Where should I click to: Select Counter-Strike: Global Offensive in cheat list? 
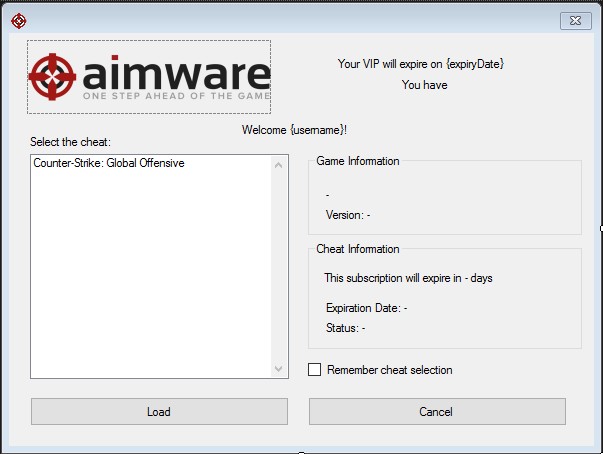point(109,163)
